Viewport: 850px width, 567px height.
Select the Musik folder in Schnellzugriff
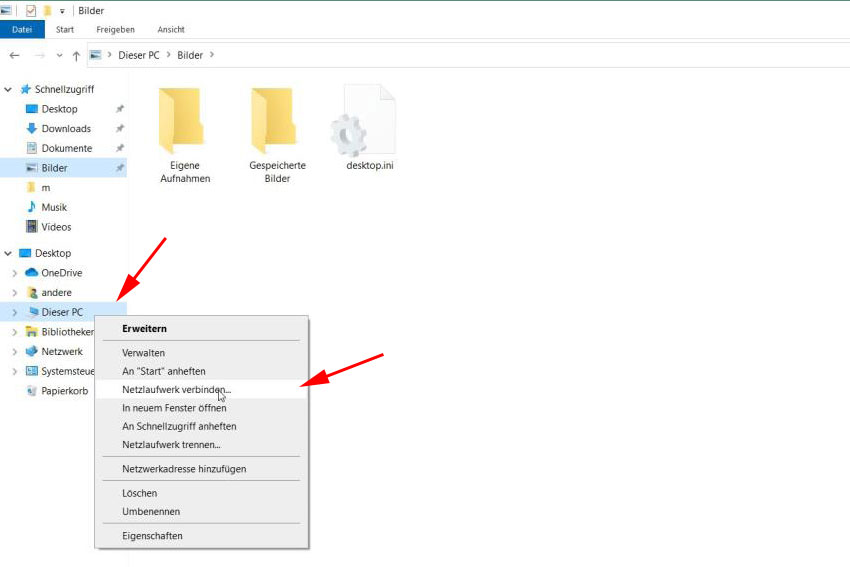[x=54, y=207]
